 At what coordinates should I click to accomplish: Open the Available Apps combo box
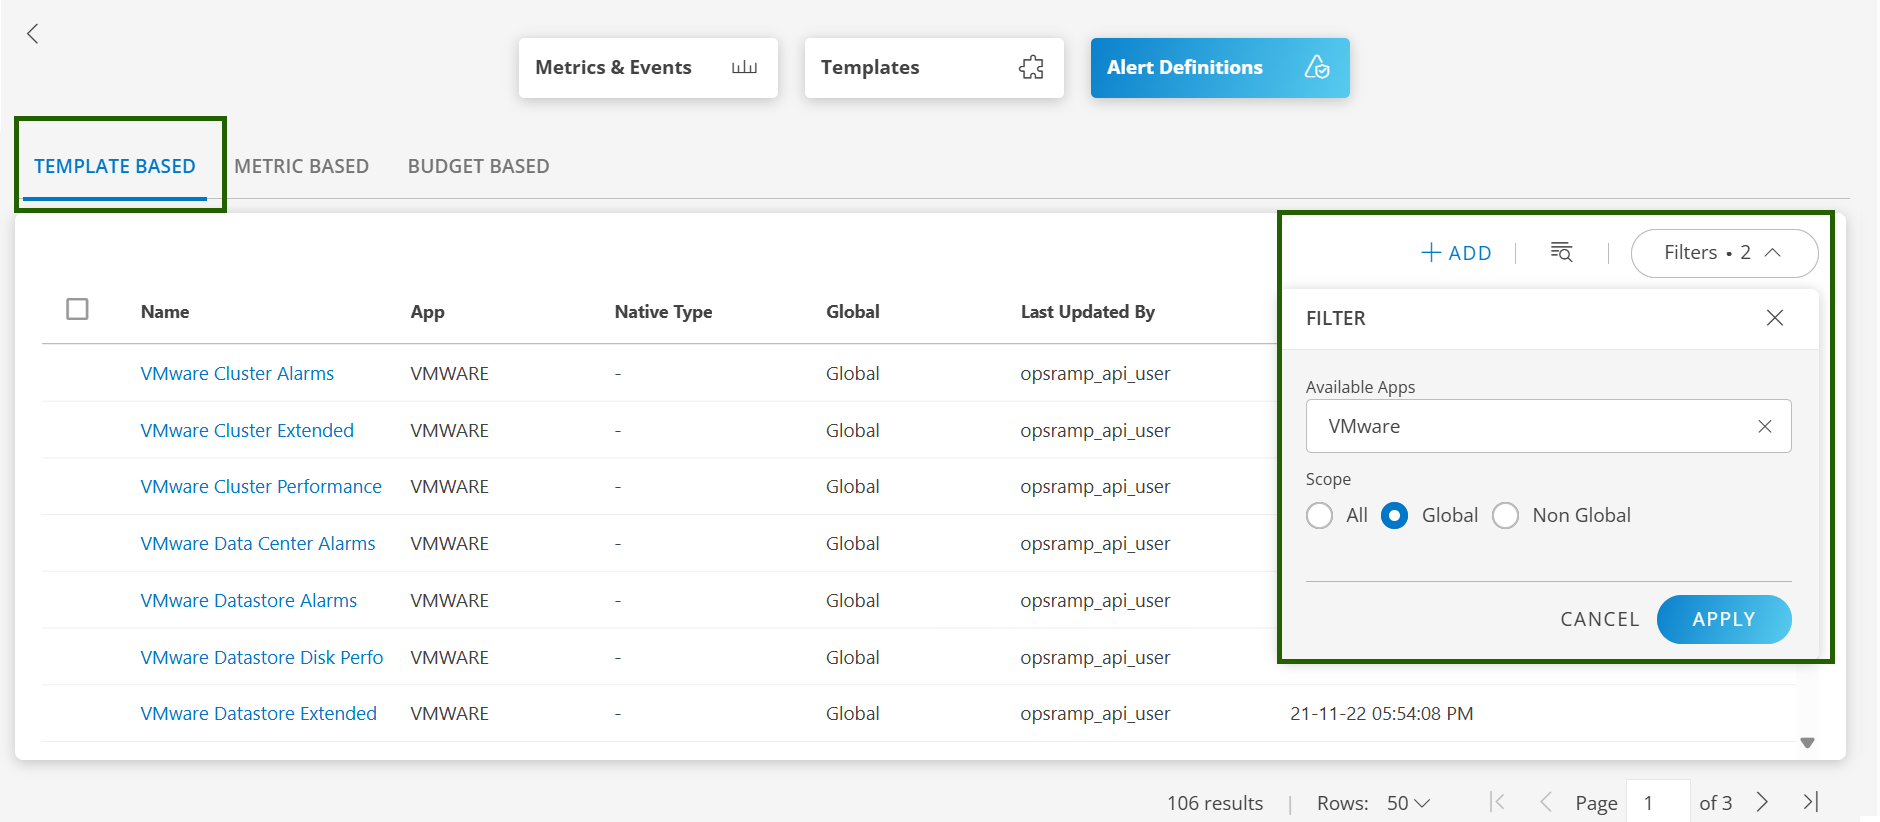[x=1530, y=427]
